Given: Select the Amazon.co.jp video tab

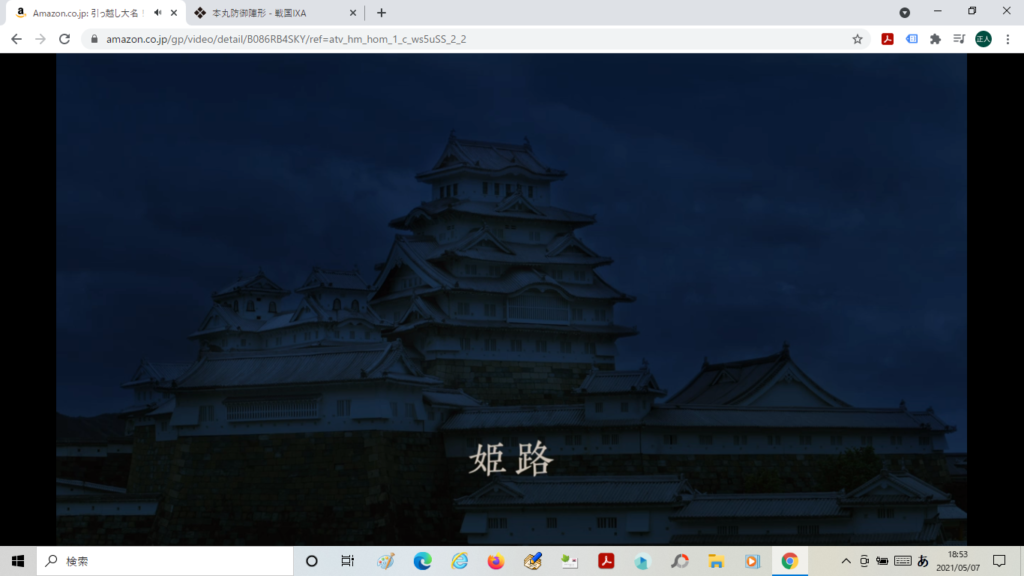Looking at the screenshot, I should coord(85,13).
